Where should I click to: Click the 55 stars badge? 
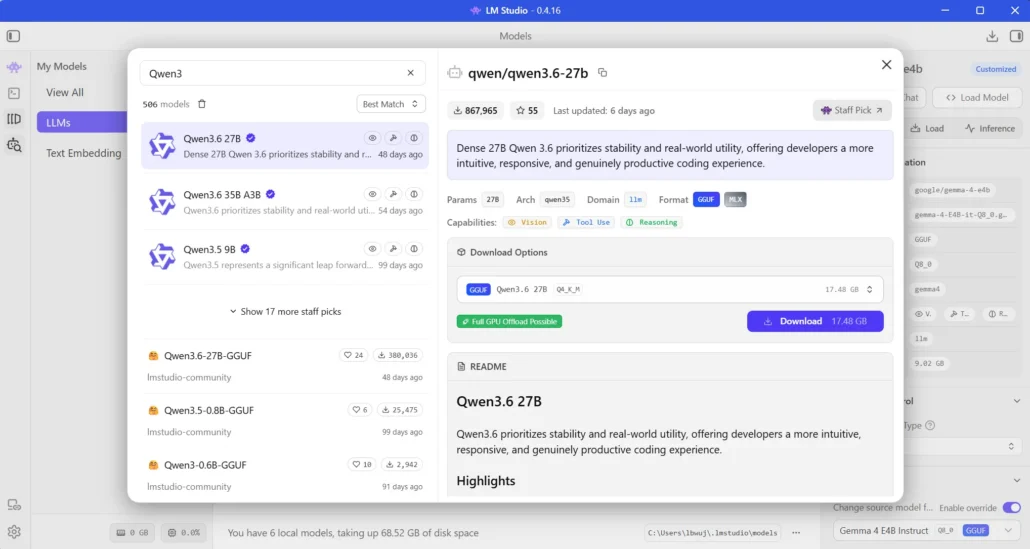(527, 110)
